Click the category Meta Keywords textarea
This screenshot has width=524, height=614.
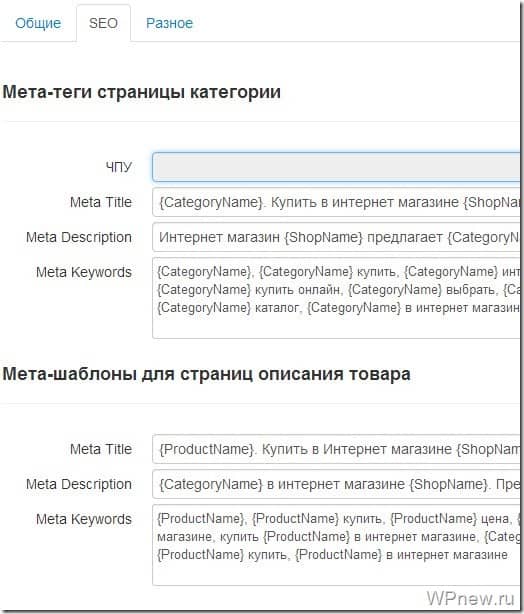(336, 298)
